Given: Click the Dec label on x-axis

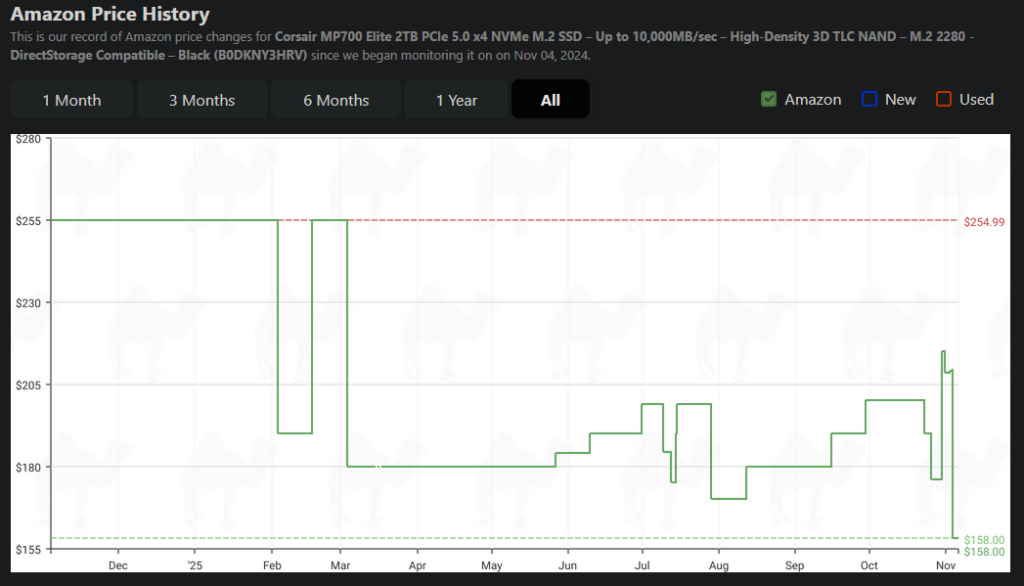Looking at the screenshot, I should coord(117,565).
